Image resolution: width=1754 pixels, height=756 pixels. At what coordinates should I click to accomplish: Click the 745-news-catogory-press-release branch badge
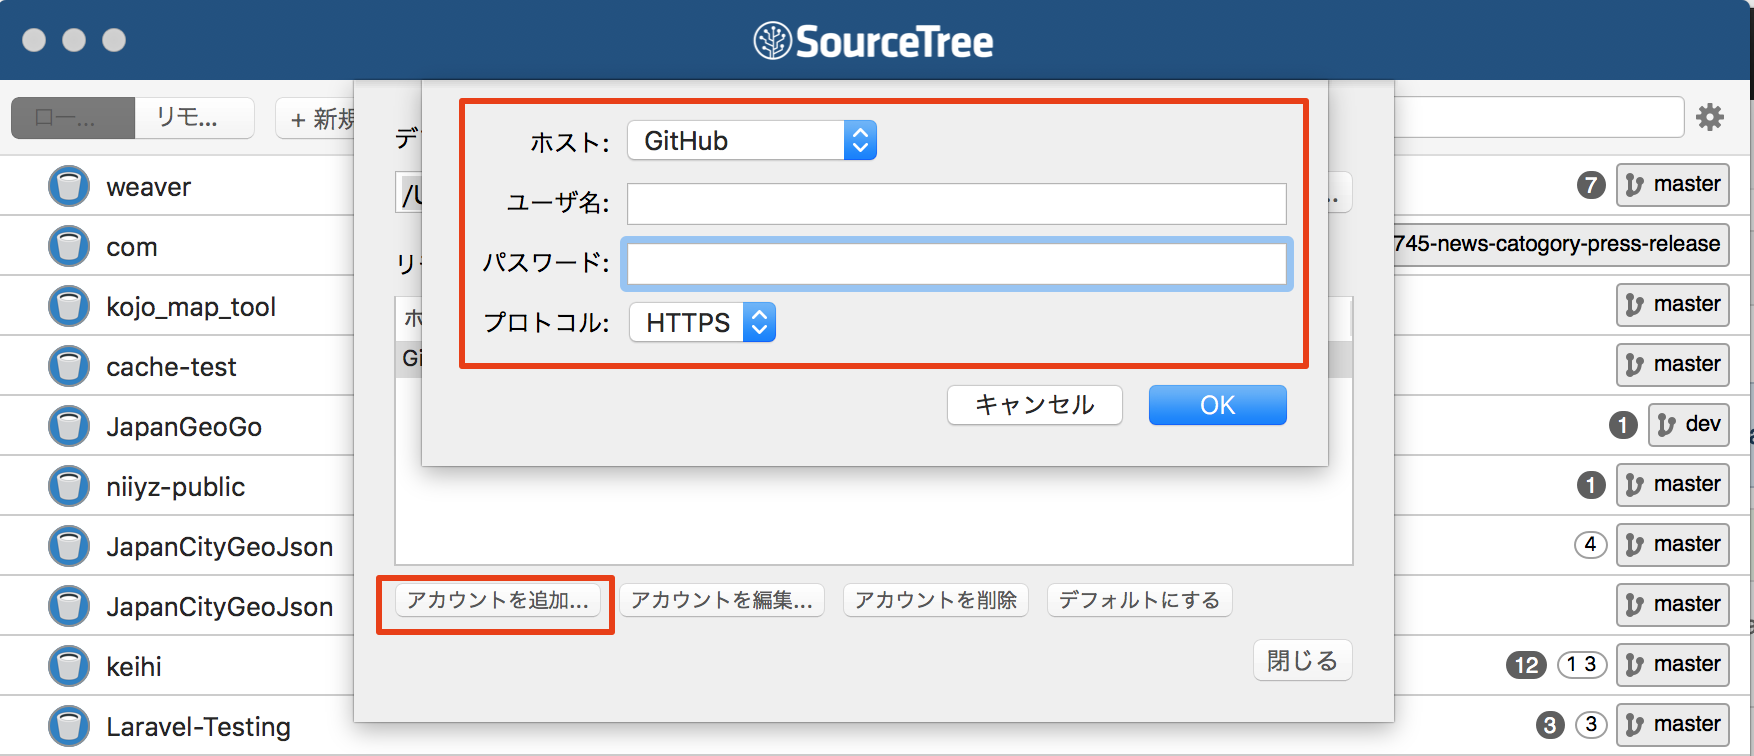pos(1562,245)
